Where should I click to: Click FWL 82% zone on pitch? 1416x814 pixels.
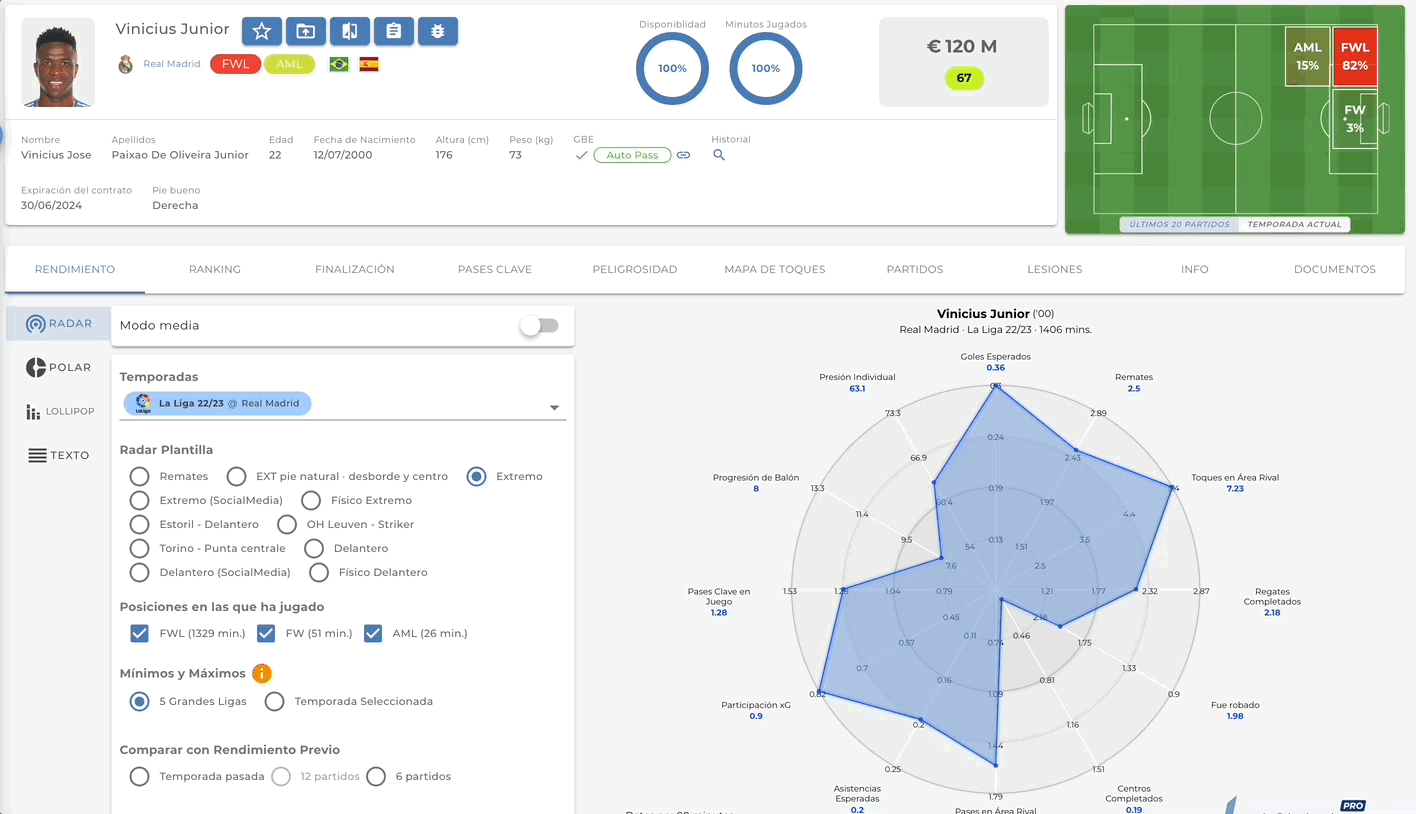click(x=1355, y=56)
